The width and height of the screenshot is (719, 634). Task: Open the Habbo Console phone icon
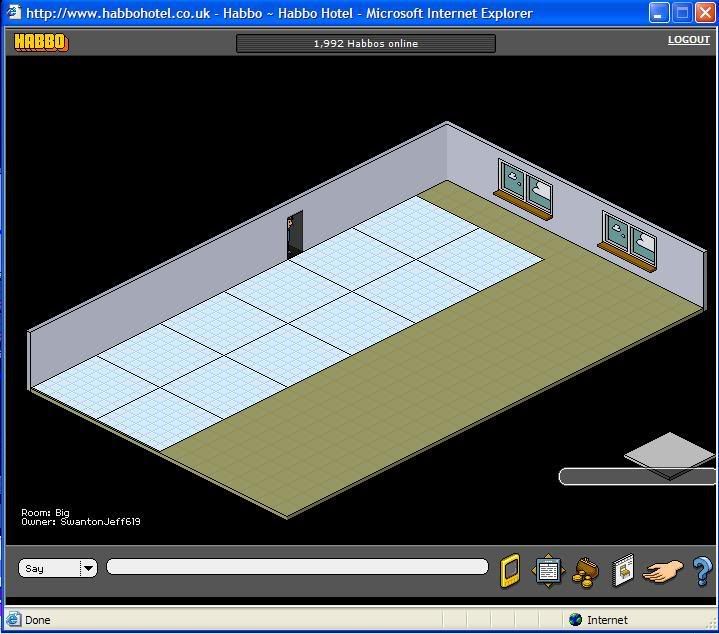click(x=510, y=570)
